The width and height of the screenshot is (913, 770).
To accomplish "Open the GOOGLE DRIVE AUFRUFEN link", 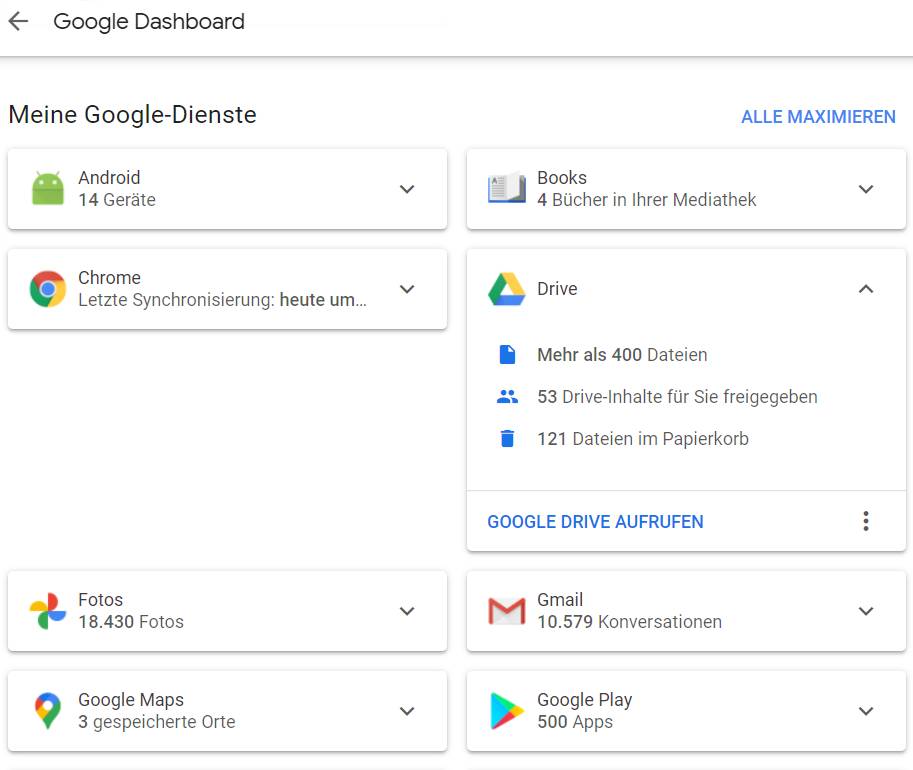I will tap(595, 522).
